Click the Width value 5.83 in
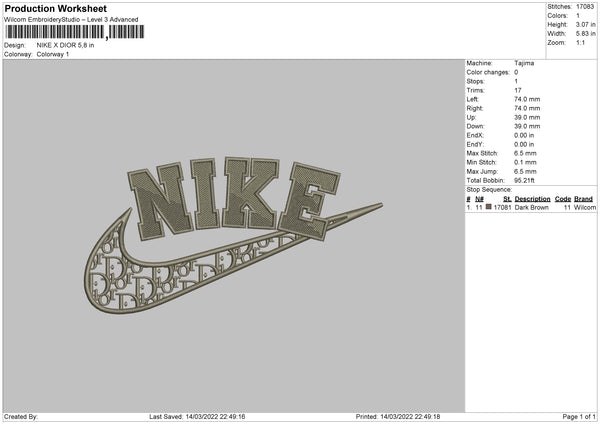The image size is (600, 424). (x=585, y=34)
